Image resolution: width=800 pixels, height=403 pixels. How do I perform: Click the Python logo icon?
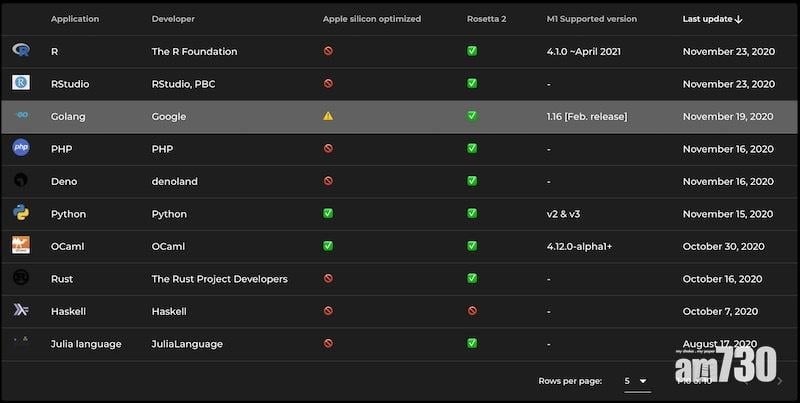pos(21,213)
